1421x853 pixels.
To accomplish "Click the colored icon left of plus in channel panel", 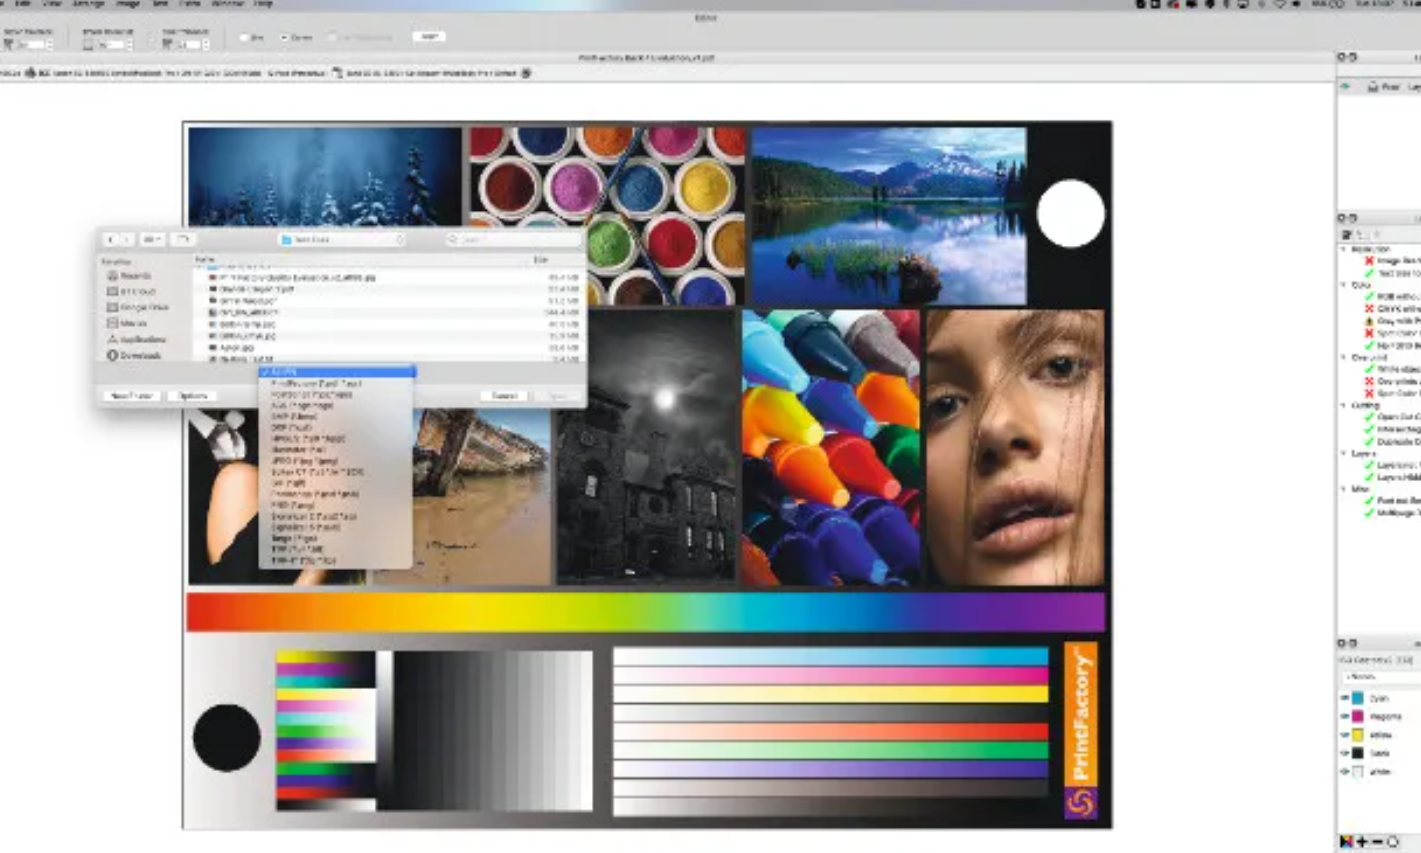I will tap(1347, 842).
